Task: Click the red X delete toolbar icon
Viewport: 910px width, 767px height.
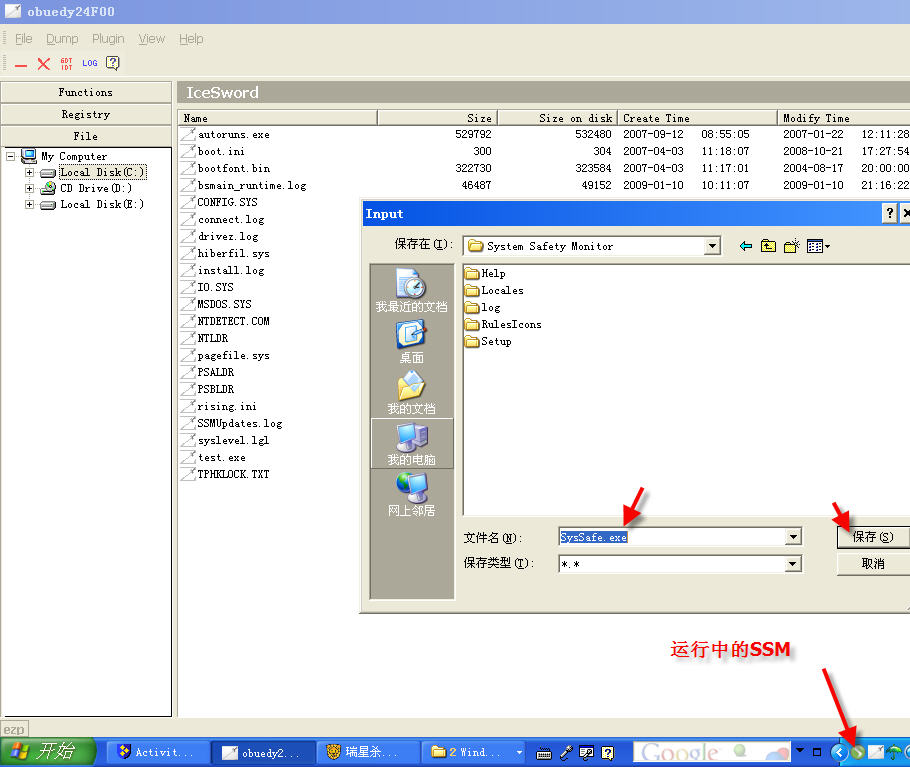Action: click(43, 63)
